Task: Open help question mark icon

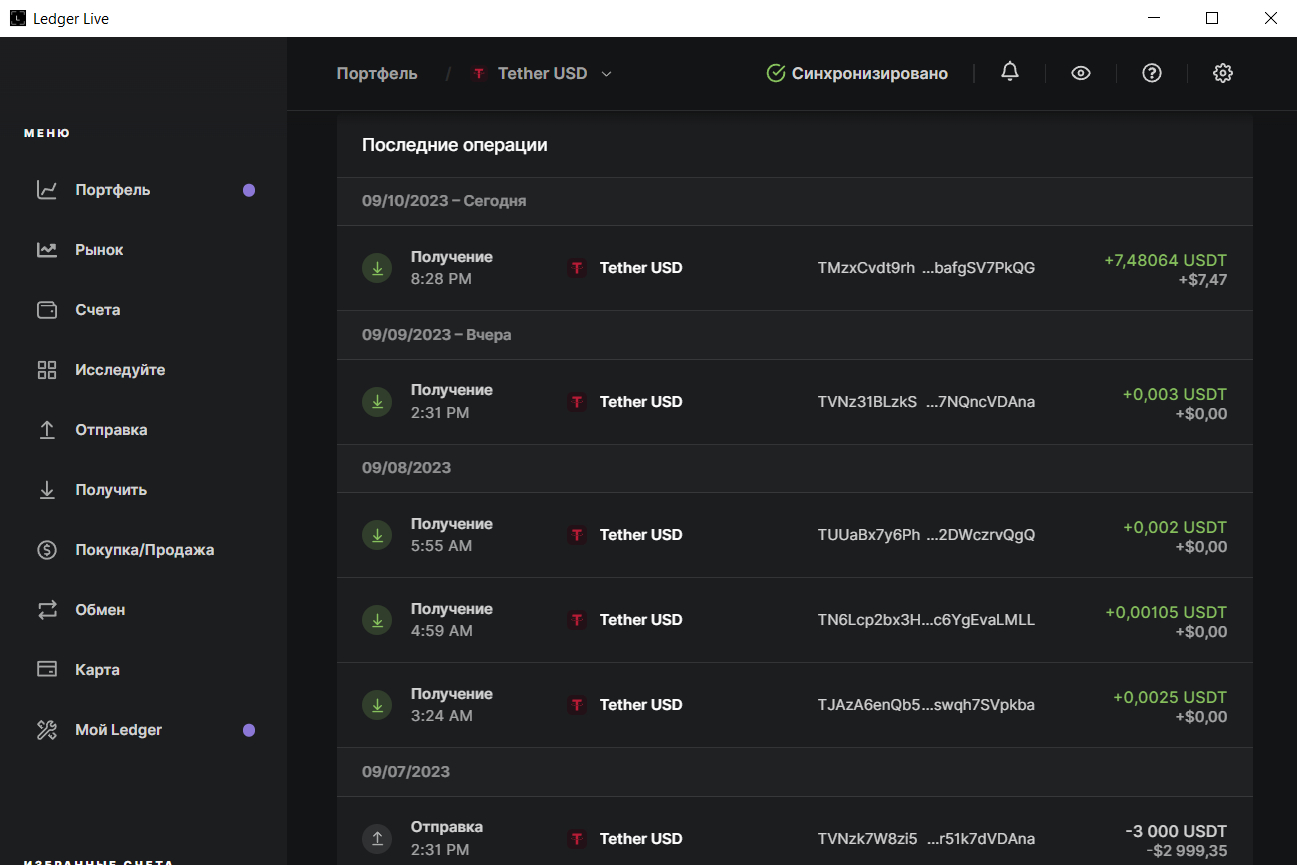Action: [x=1152, y=73]
